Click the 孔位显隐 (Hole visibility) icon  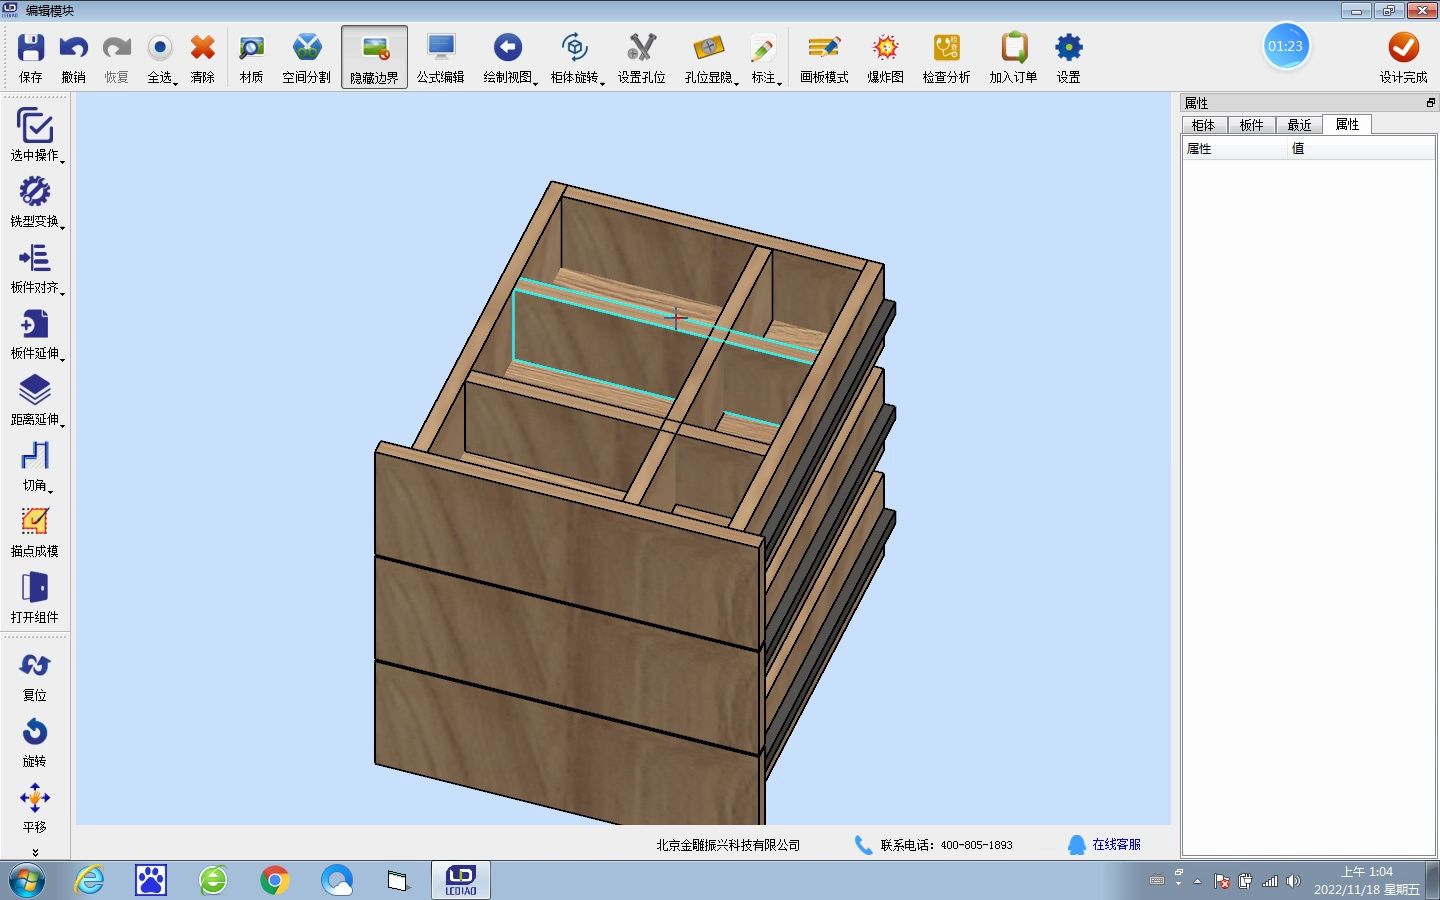pyautogui.click(x=708, y=48)
